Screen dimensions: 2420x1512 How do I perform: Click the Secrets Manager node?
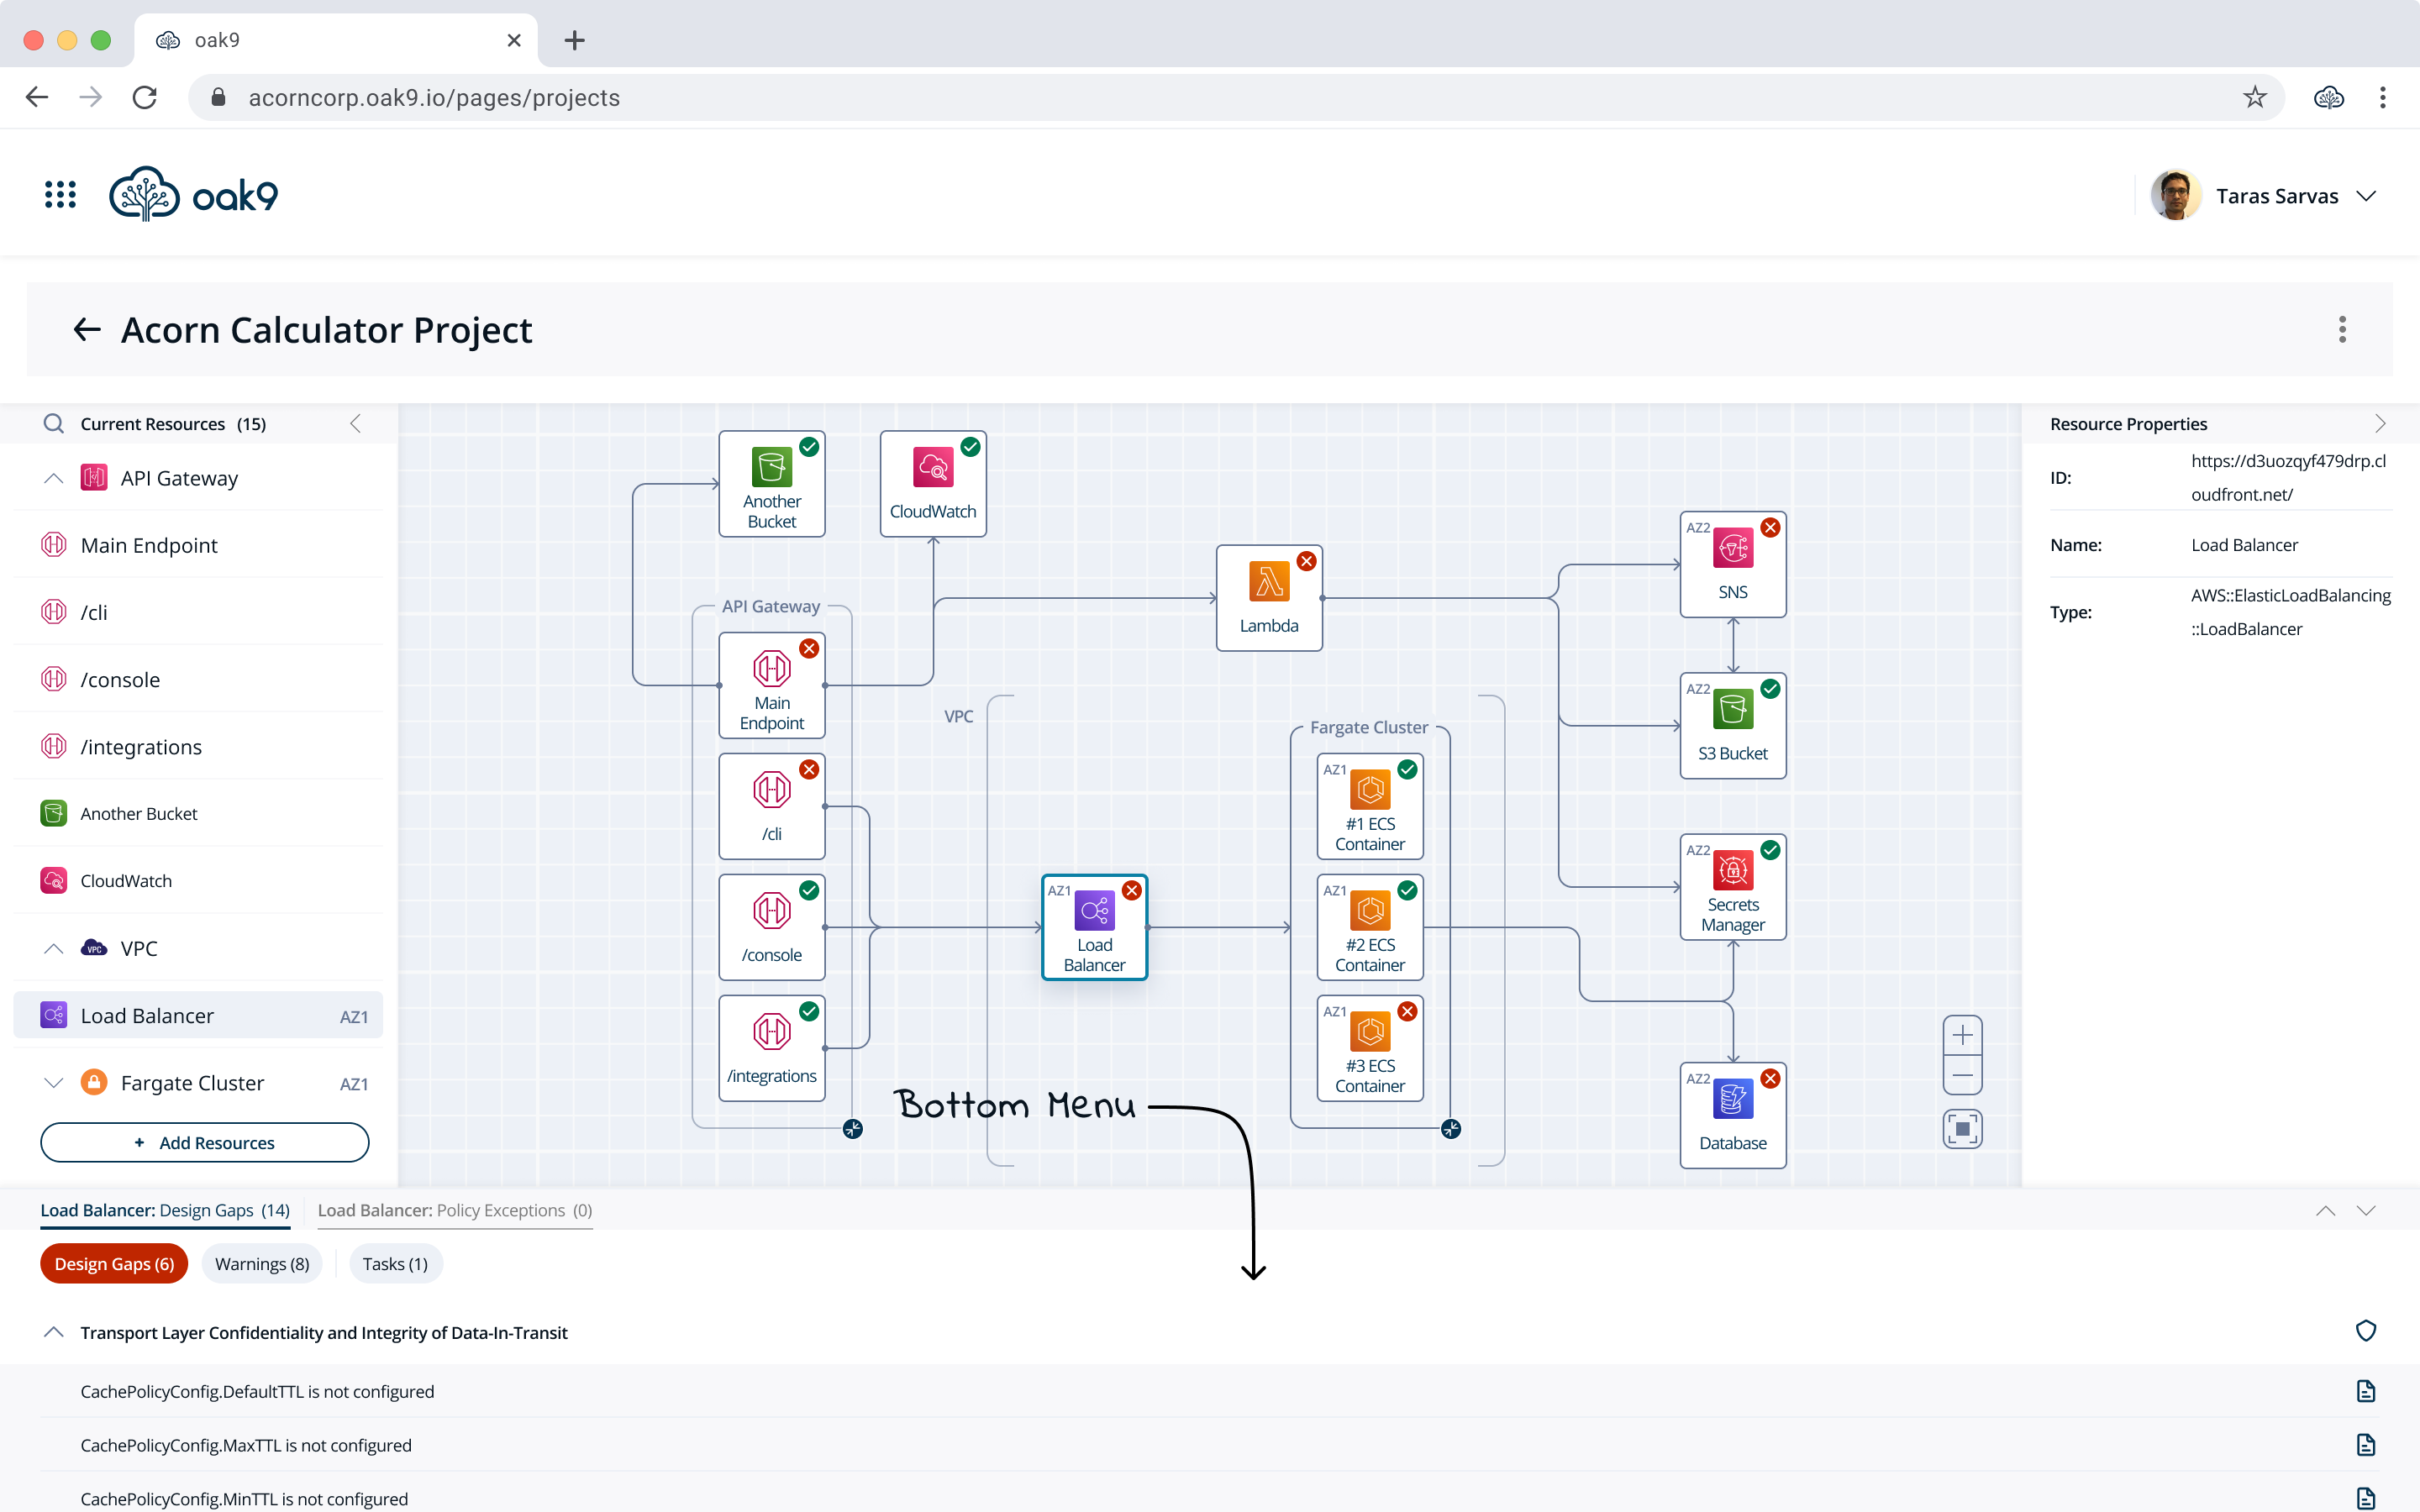1732,886
